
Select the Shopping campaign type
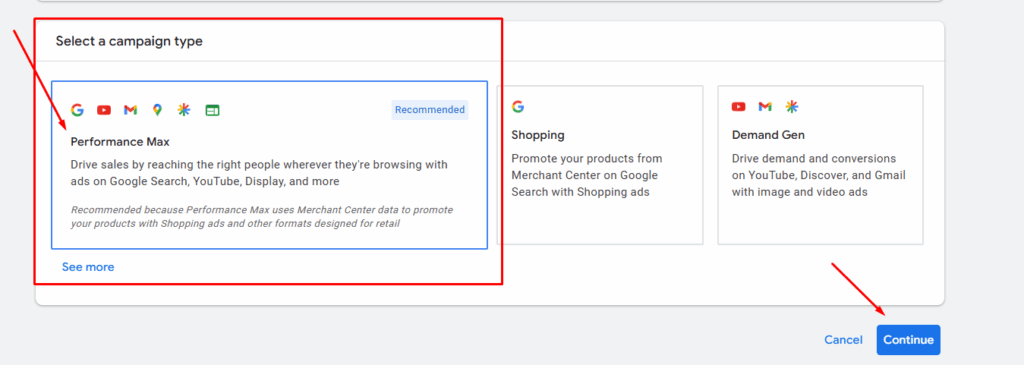[x=600, y=165]
